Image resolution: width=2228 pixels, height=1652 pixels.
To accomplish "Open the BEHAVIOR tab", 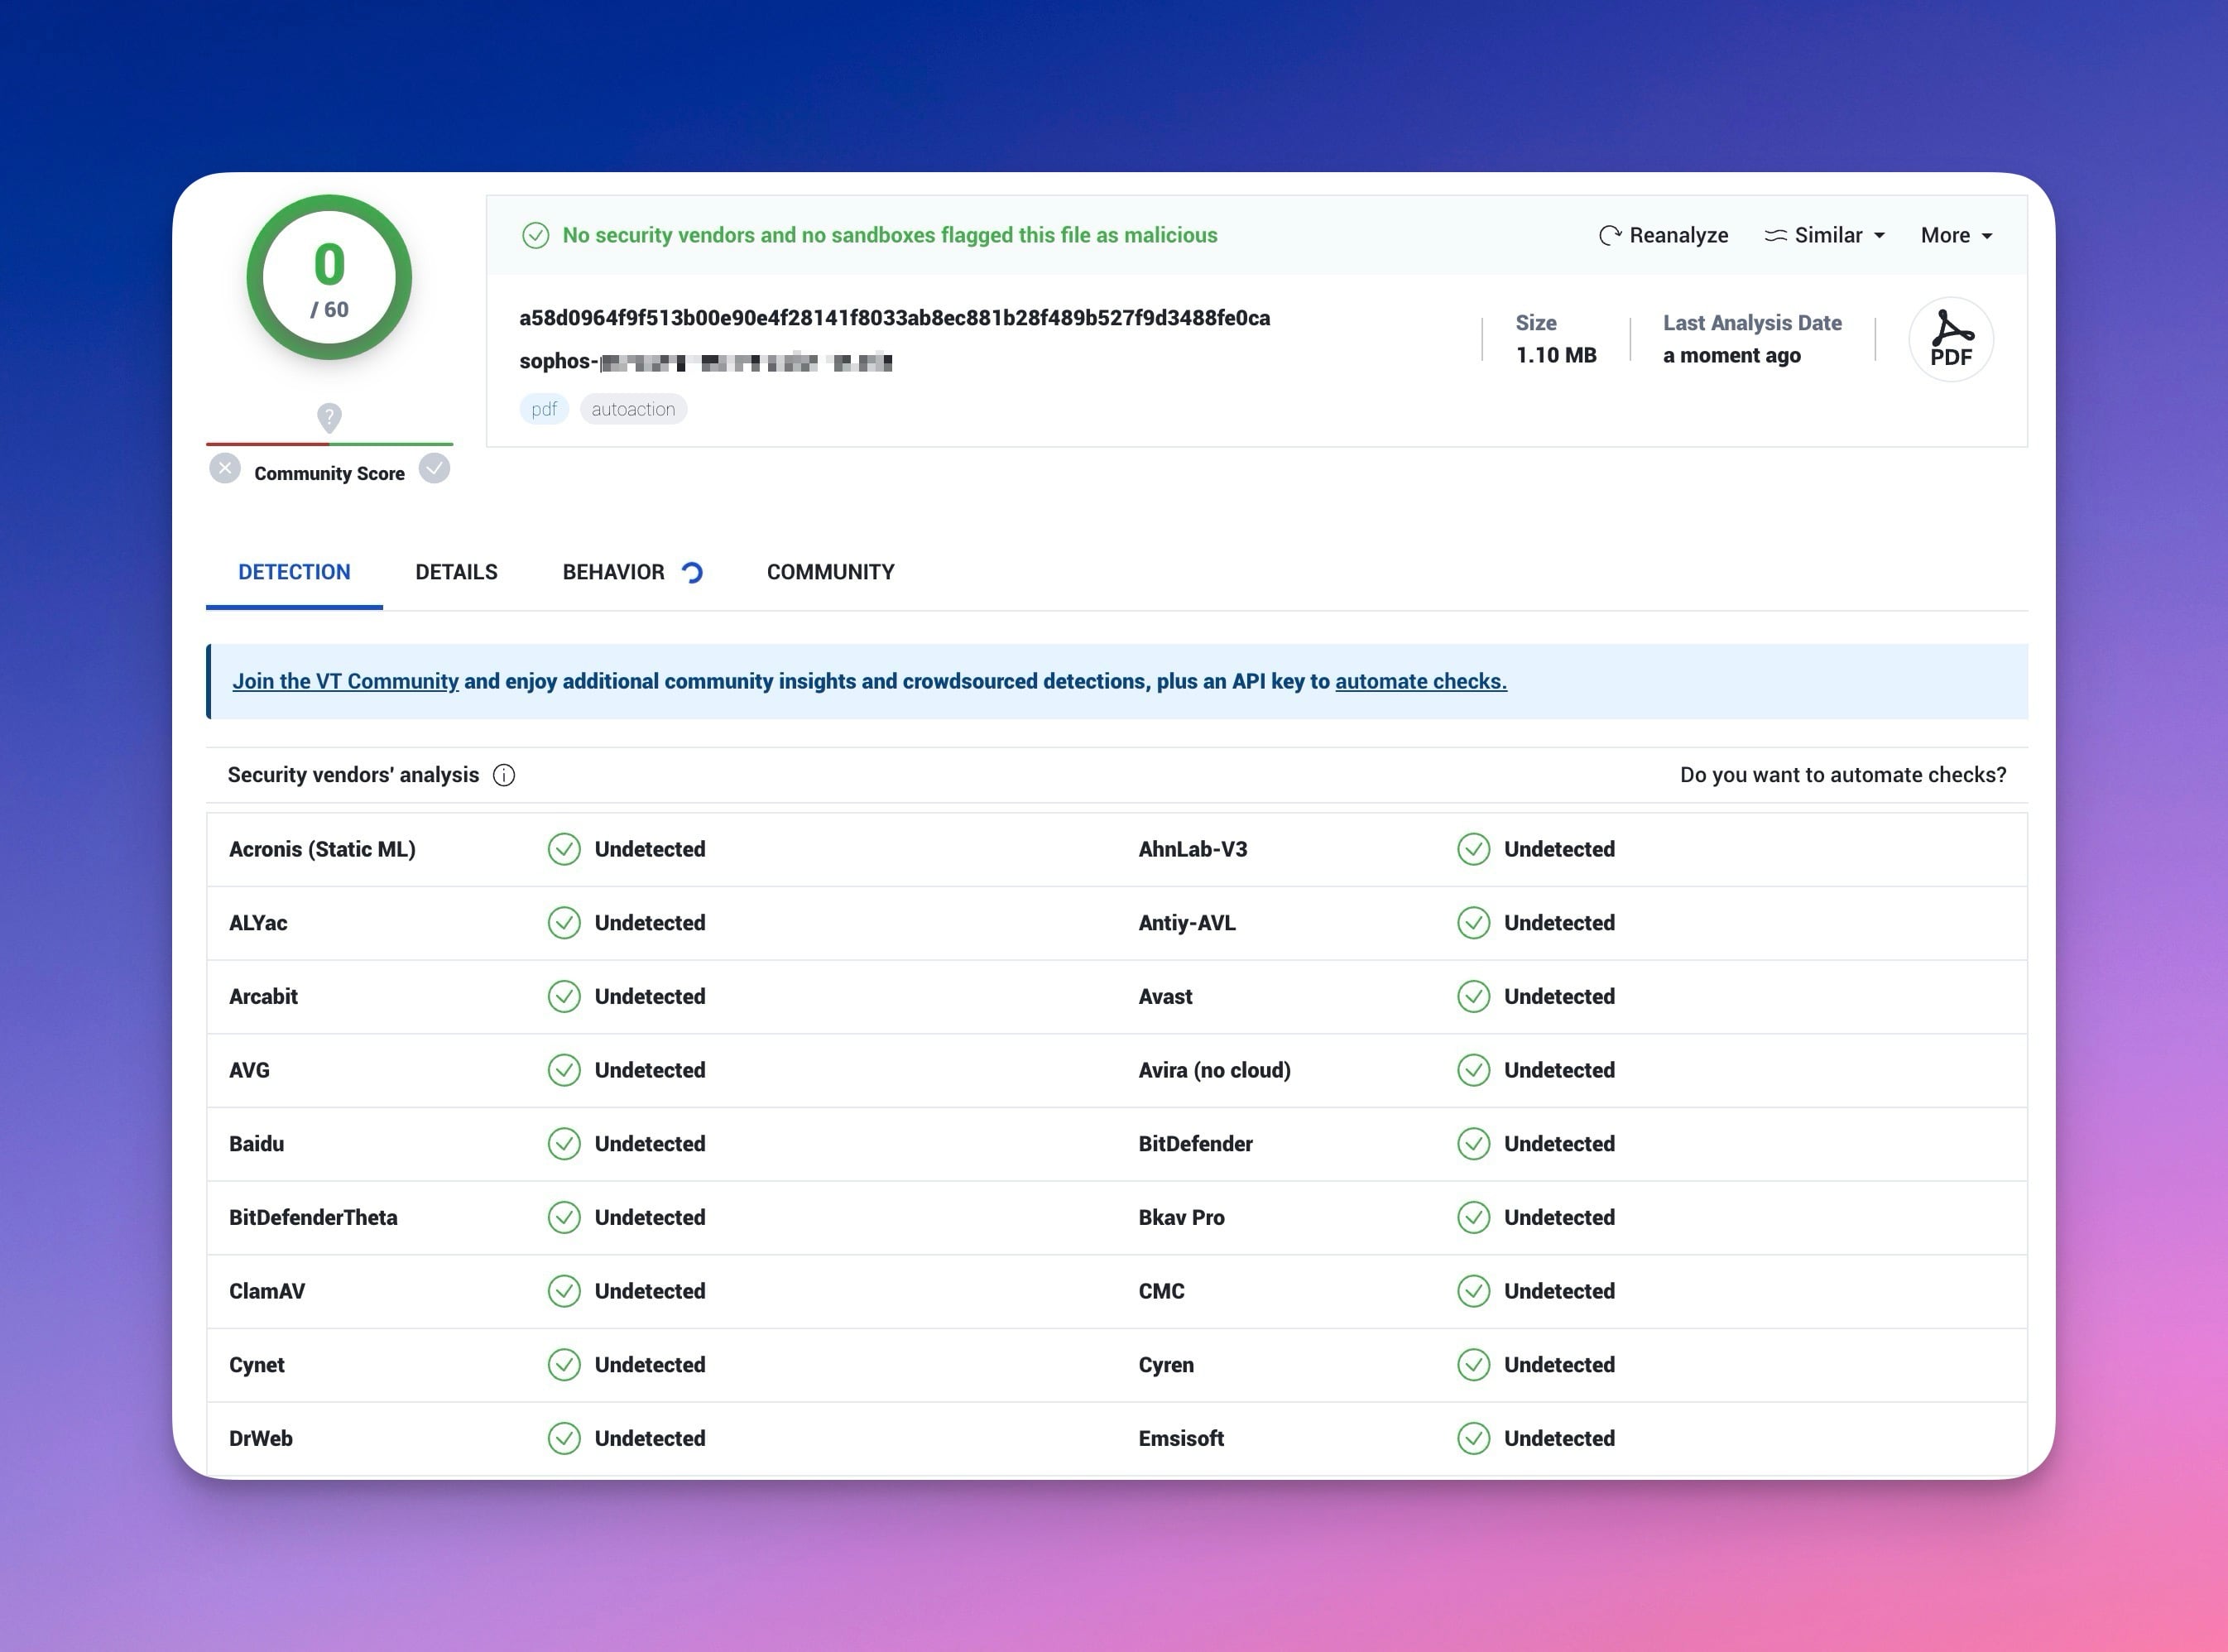I will click(613, 572).
